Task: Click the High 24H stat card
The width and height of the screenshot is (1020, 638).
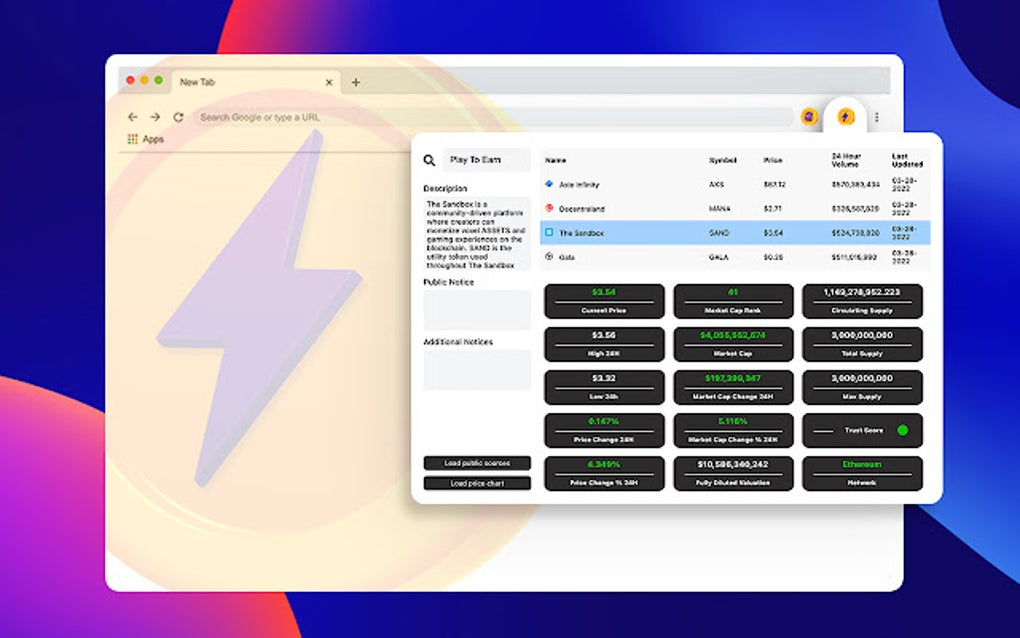Action: coord(604,344)
